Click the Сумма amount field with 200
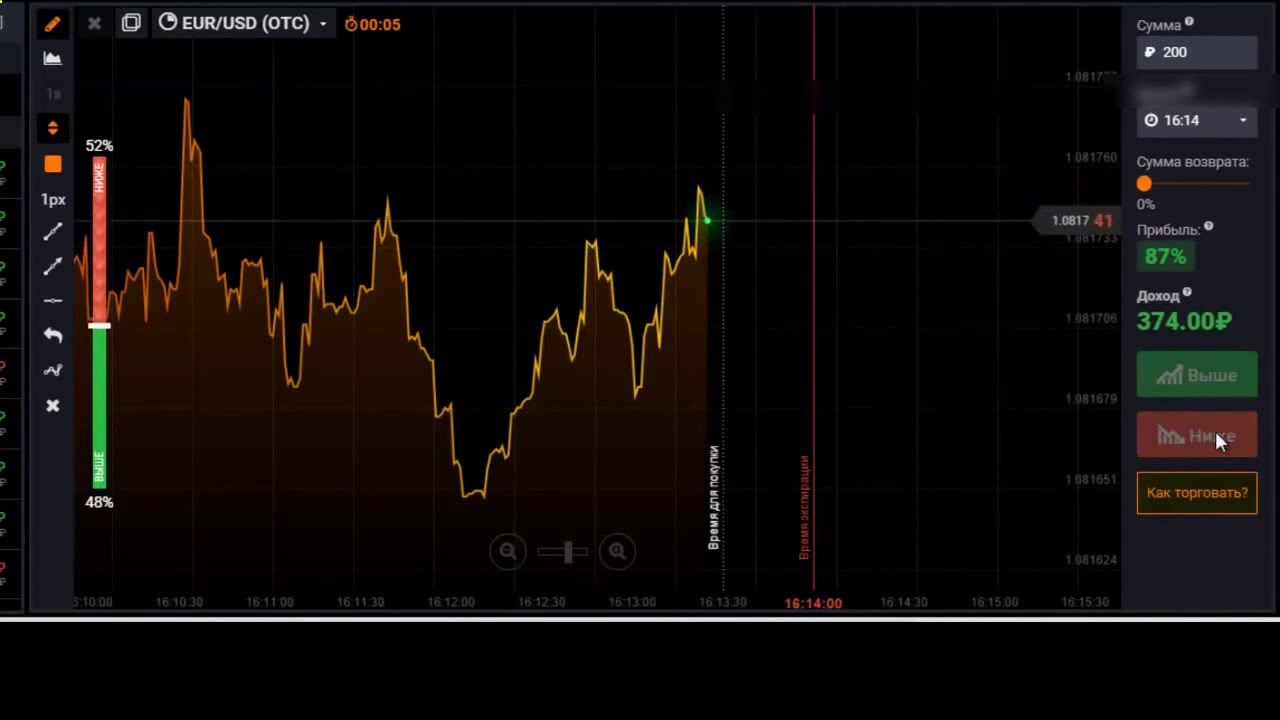The width and height of the screenshot is (1280, 720). (1197, 52)
